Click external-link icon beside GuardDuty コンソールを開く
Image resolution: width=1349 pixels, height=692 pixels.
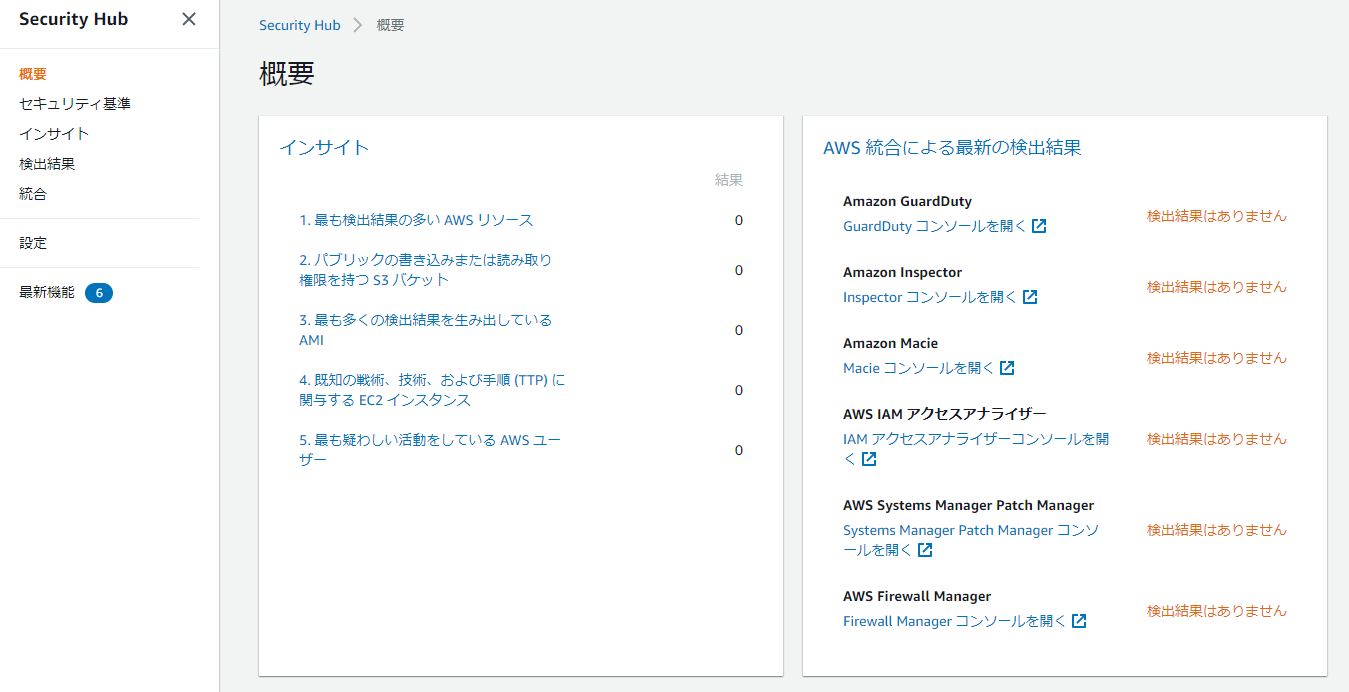1039,226
